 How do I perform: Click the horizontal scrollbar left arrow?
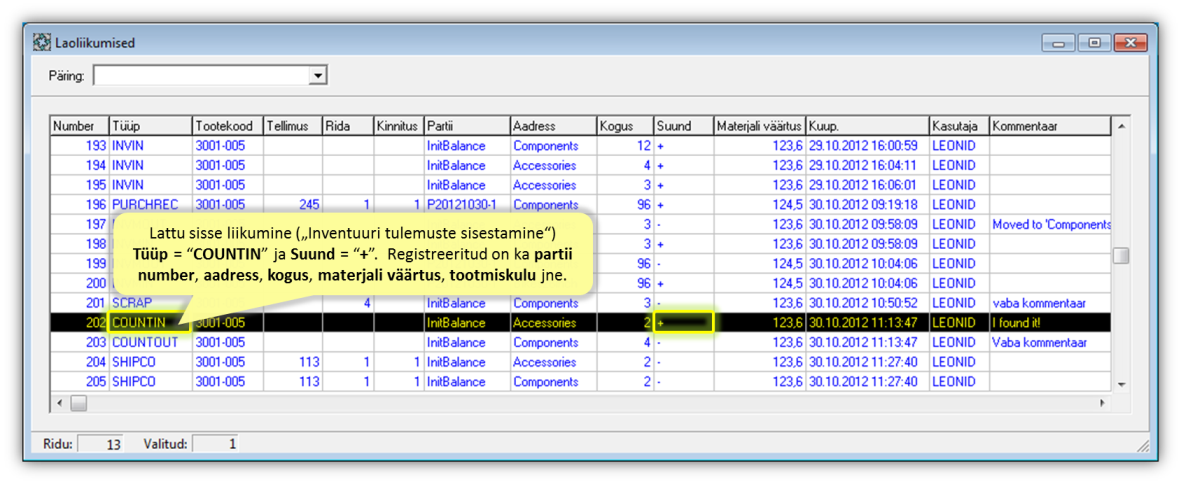pos(59,403)
